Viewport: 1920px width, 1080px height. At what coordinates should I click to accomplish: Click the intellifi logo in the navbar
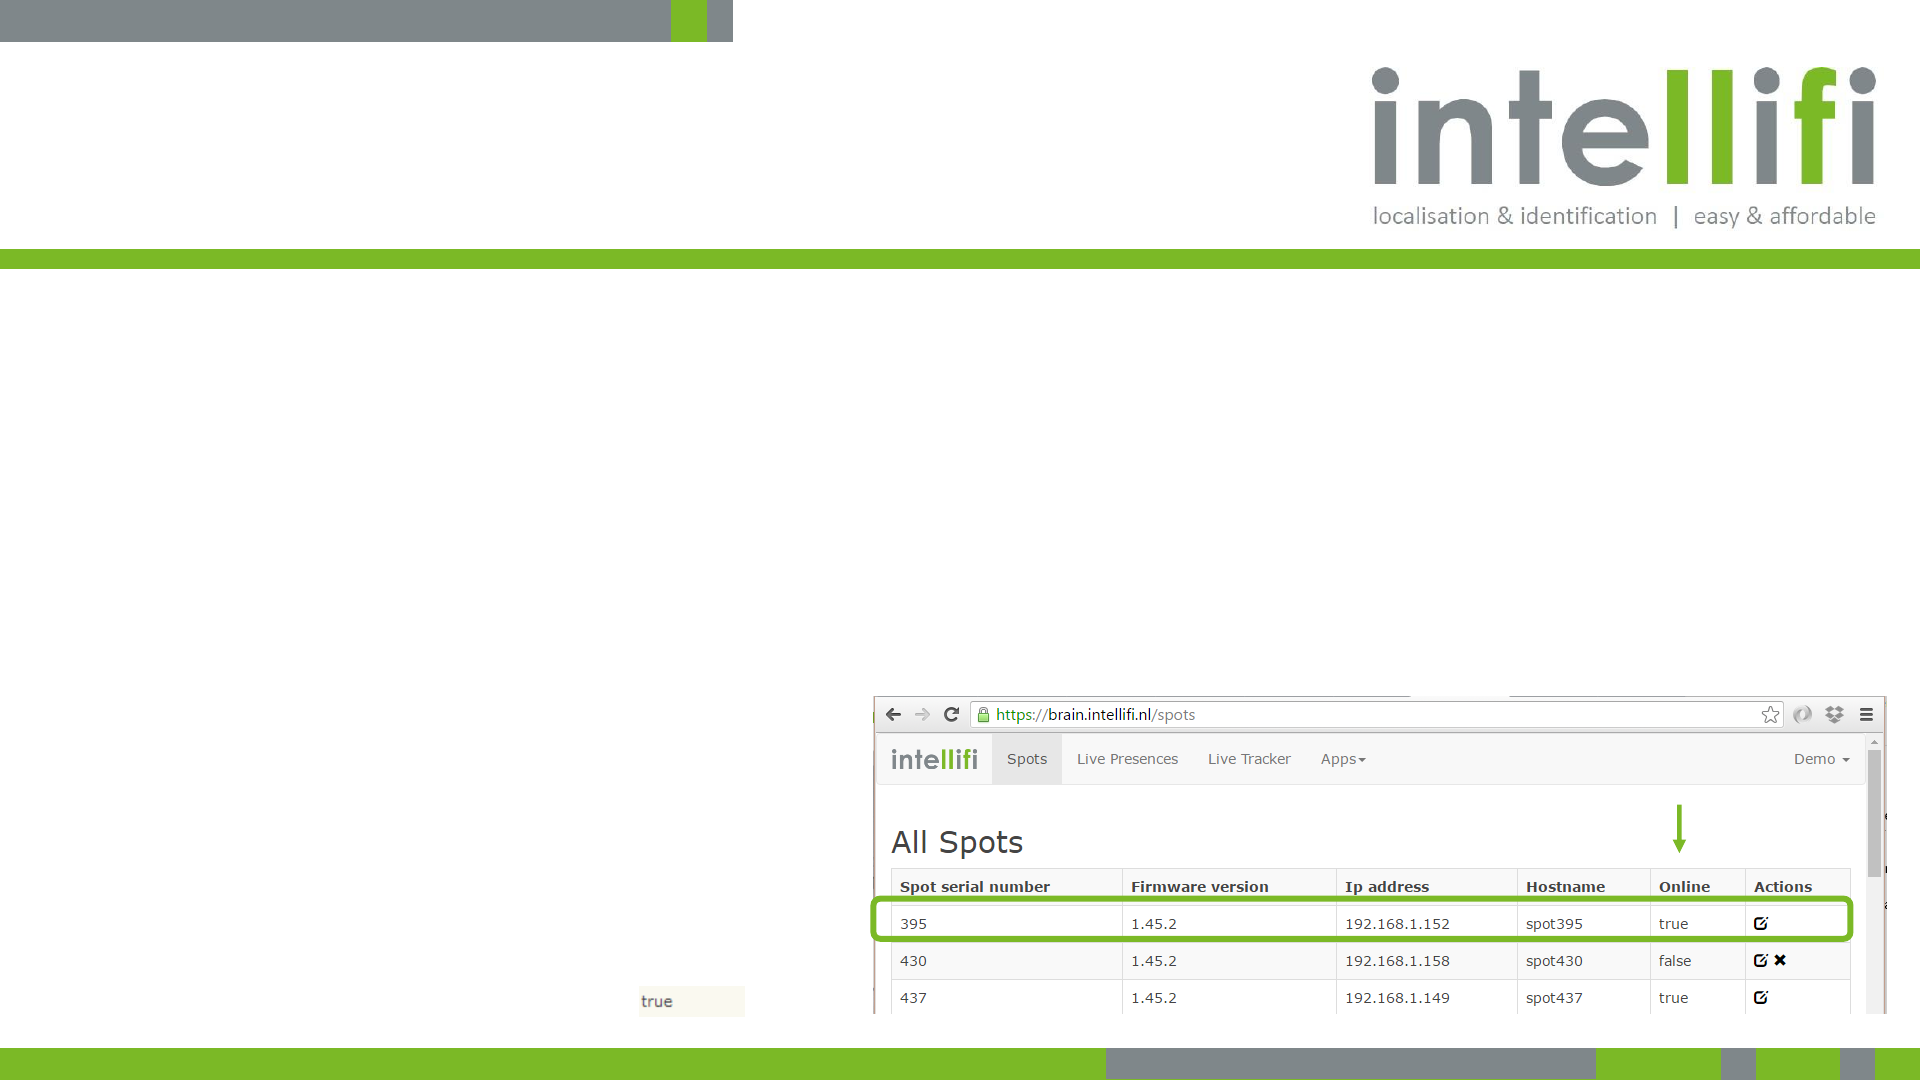[934, 759]
